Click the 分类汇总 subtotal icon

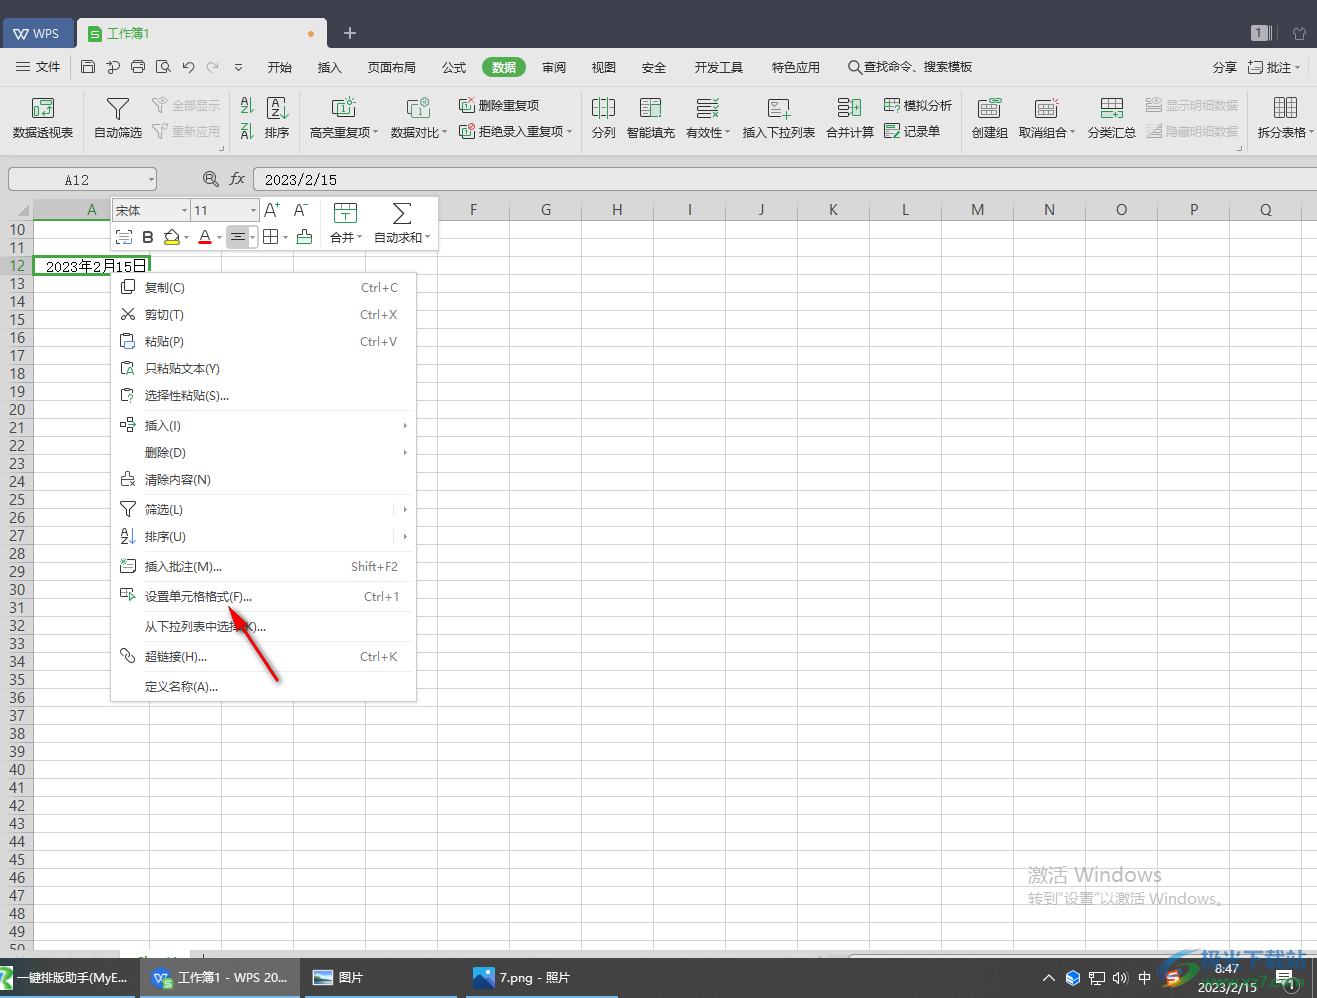pyautogui.click(x=1112, y=118)
